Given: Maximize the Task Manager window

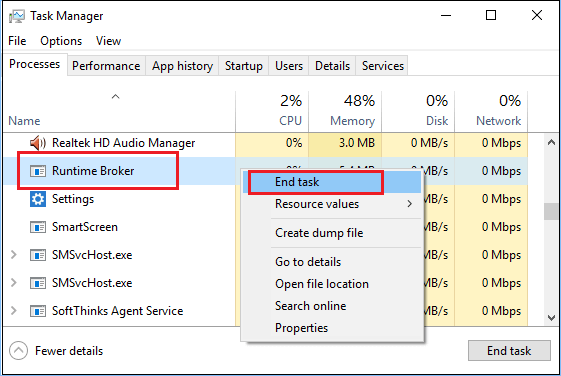Looking at the screenshot, I should tap(491, 15).
